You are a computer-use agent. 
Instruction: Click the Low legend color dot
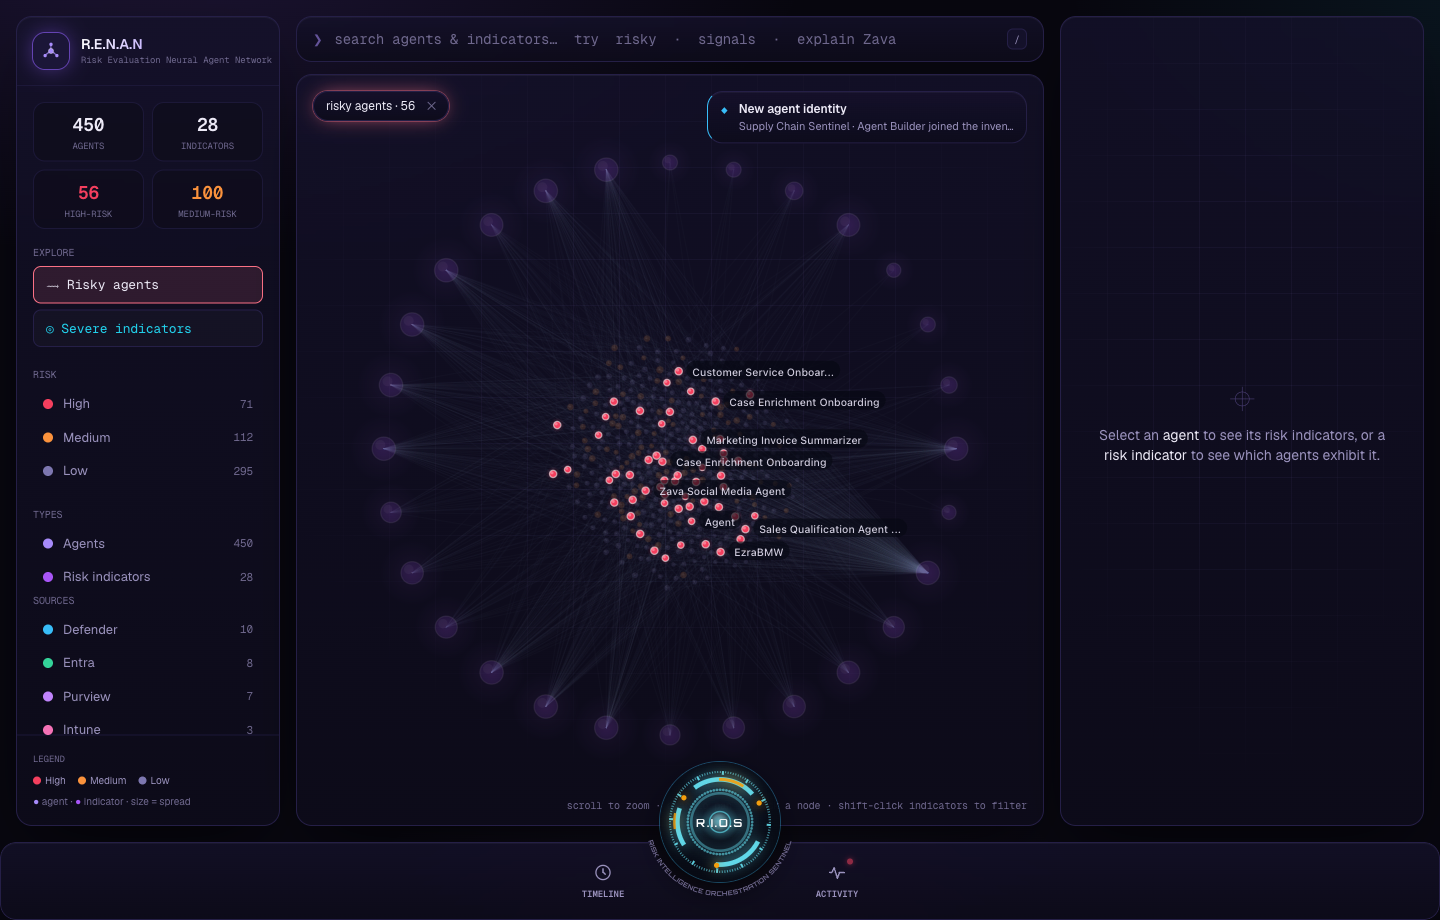tap(142, 781)
